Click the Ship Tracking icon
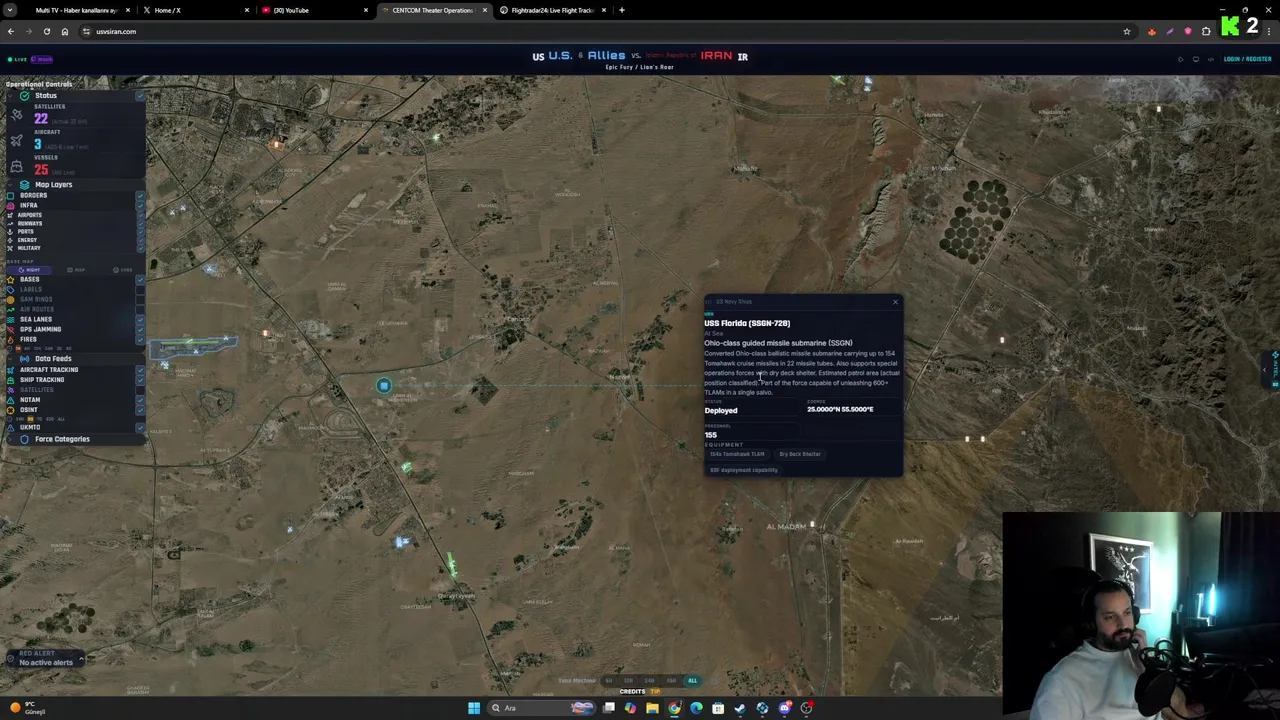 pos(10,380)
